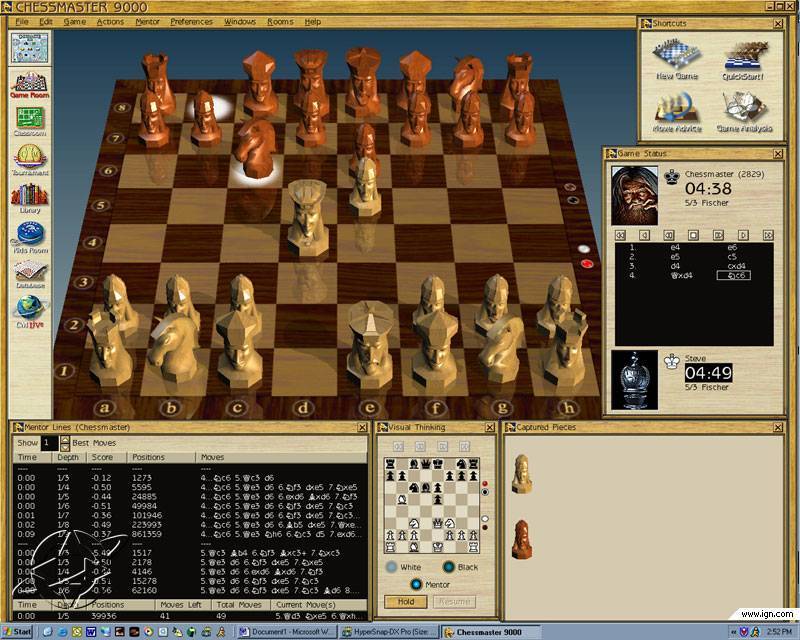This screenshot has width=800, height=640.
Task: Click the Total Moves column header
Action: pos(239,605)
